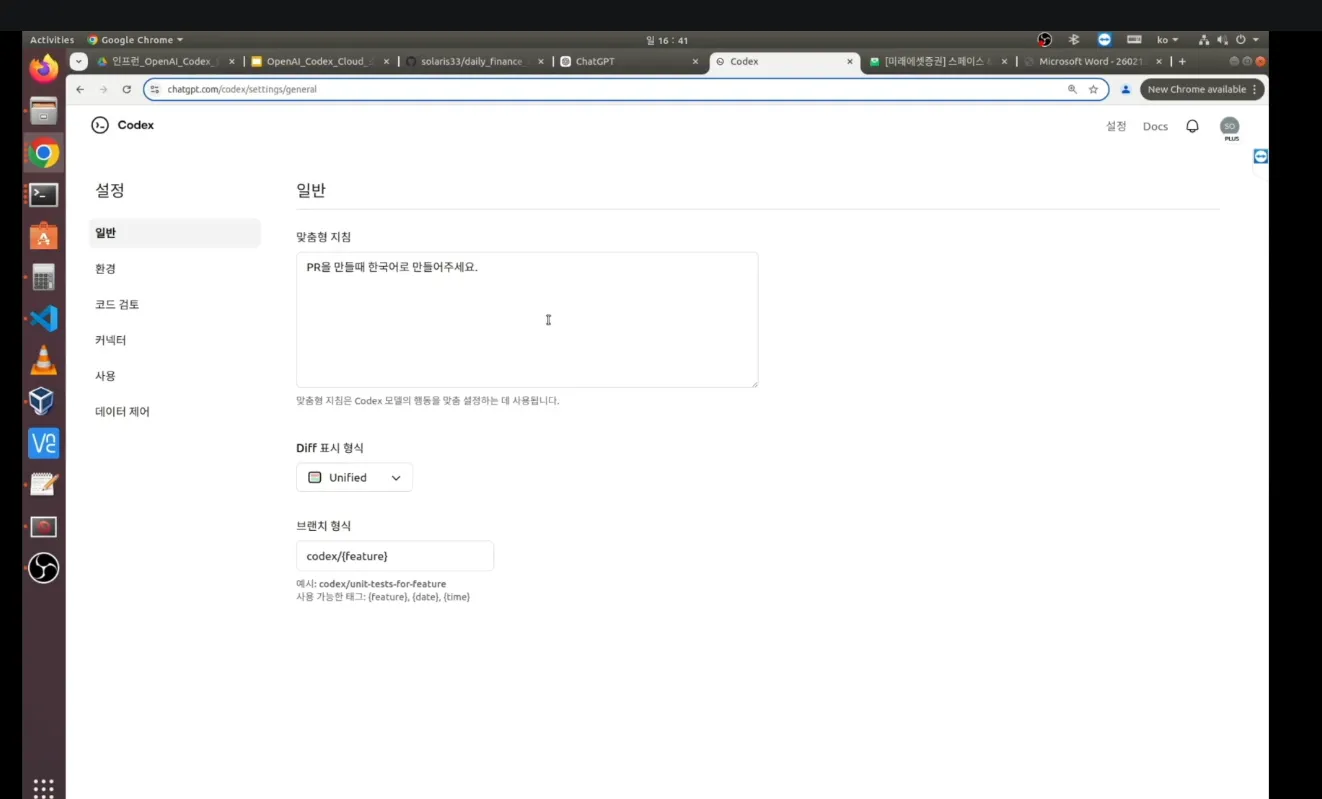Select 커넥터 in settings sidebar
Image resolution: width=1322 pixels, height=799 pixels.
(175, 340)
